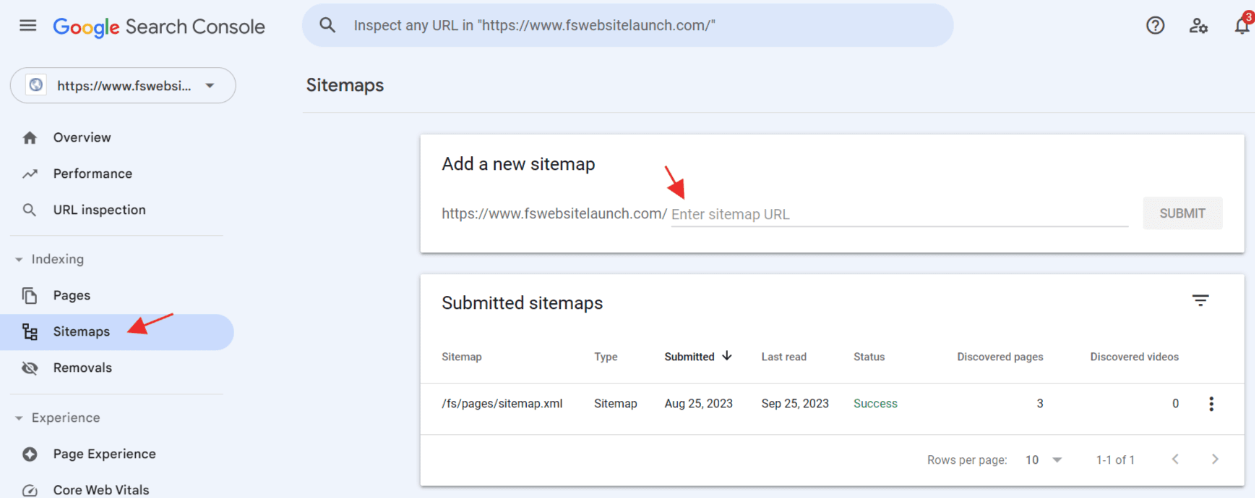Open the hamburger main menu
The height and width of the screenshot is (498, 1255).
(28, 26)
